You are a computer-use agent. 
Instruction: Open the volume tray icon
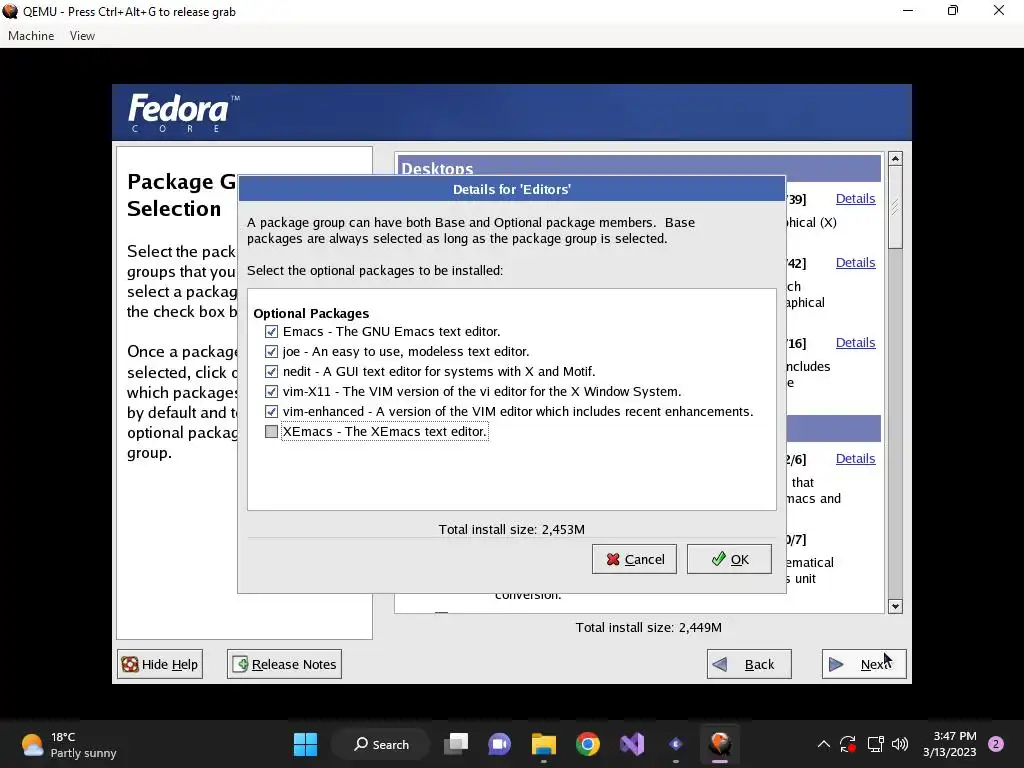click(900, 744)
